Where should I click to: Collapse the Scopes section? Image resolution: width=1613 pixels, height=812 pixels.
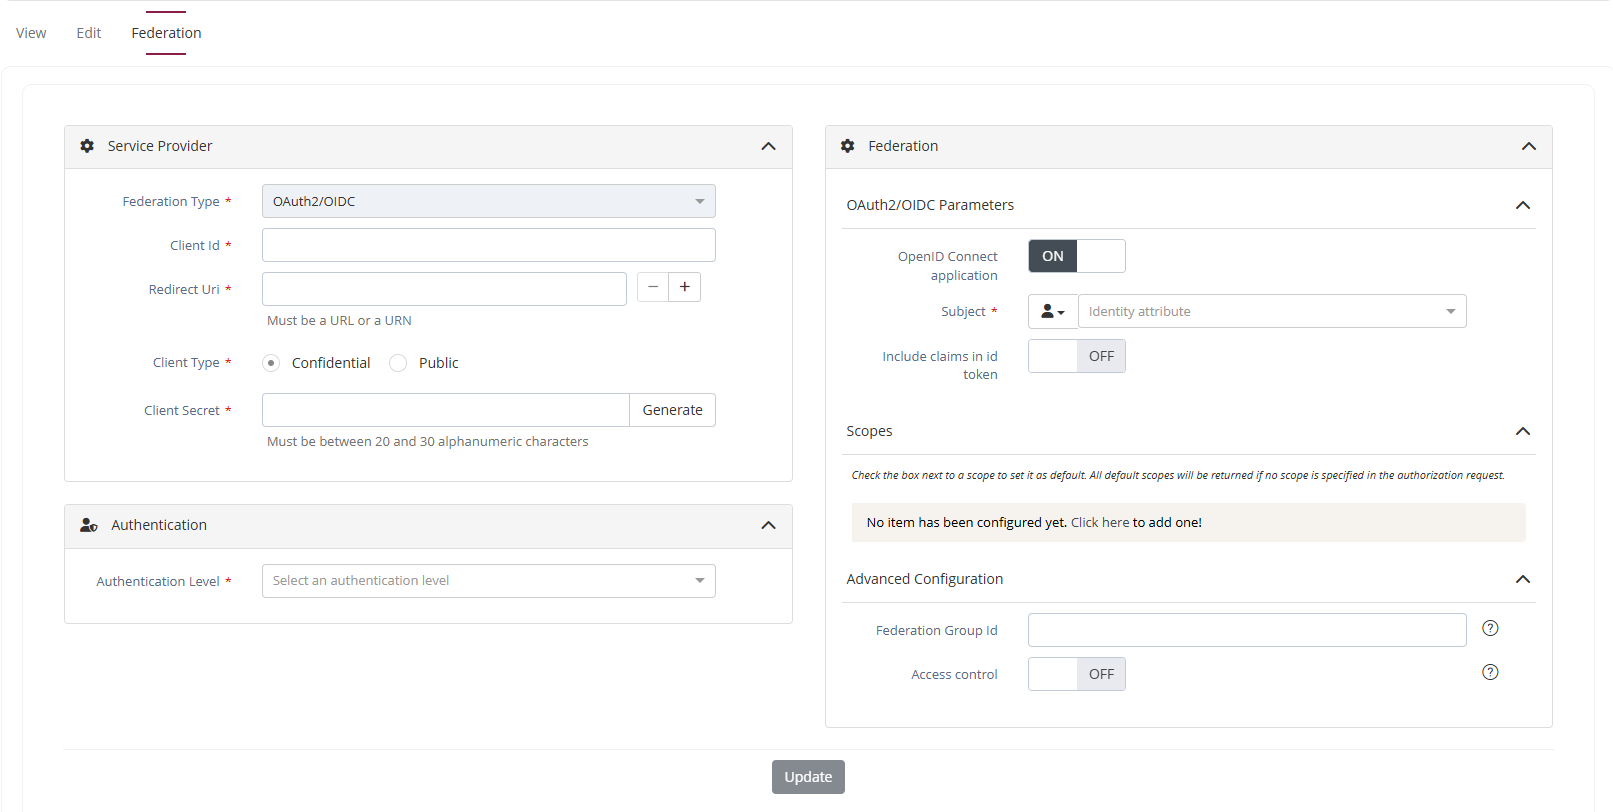(x=1522, y=431)
